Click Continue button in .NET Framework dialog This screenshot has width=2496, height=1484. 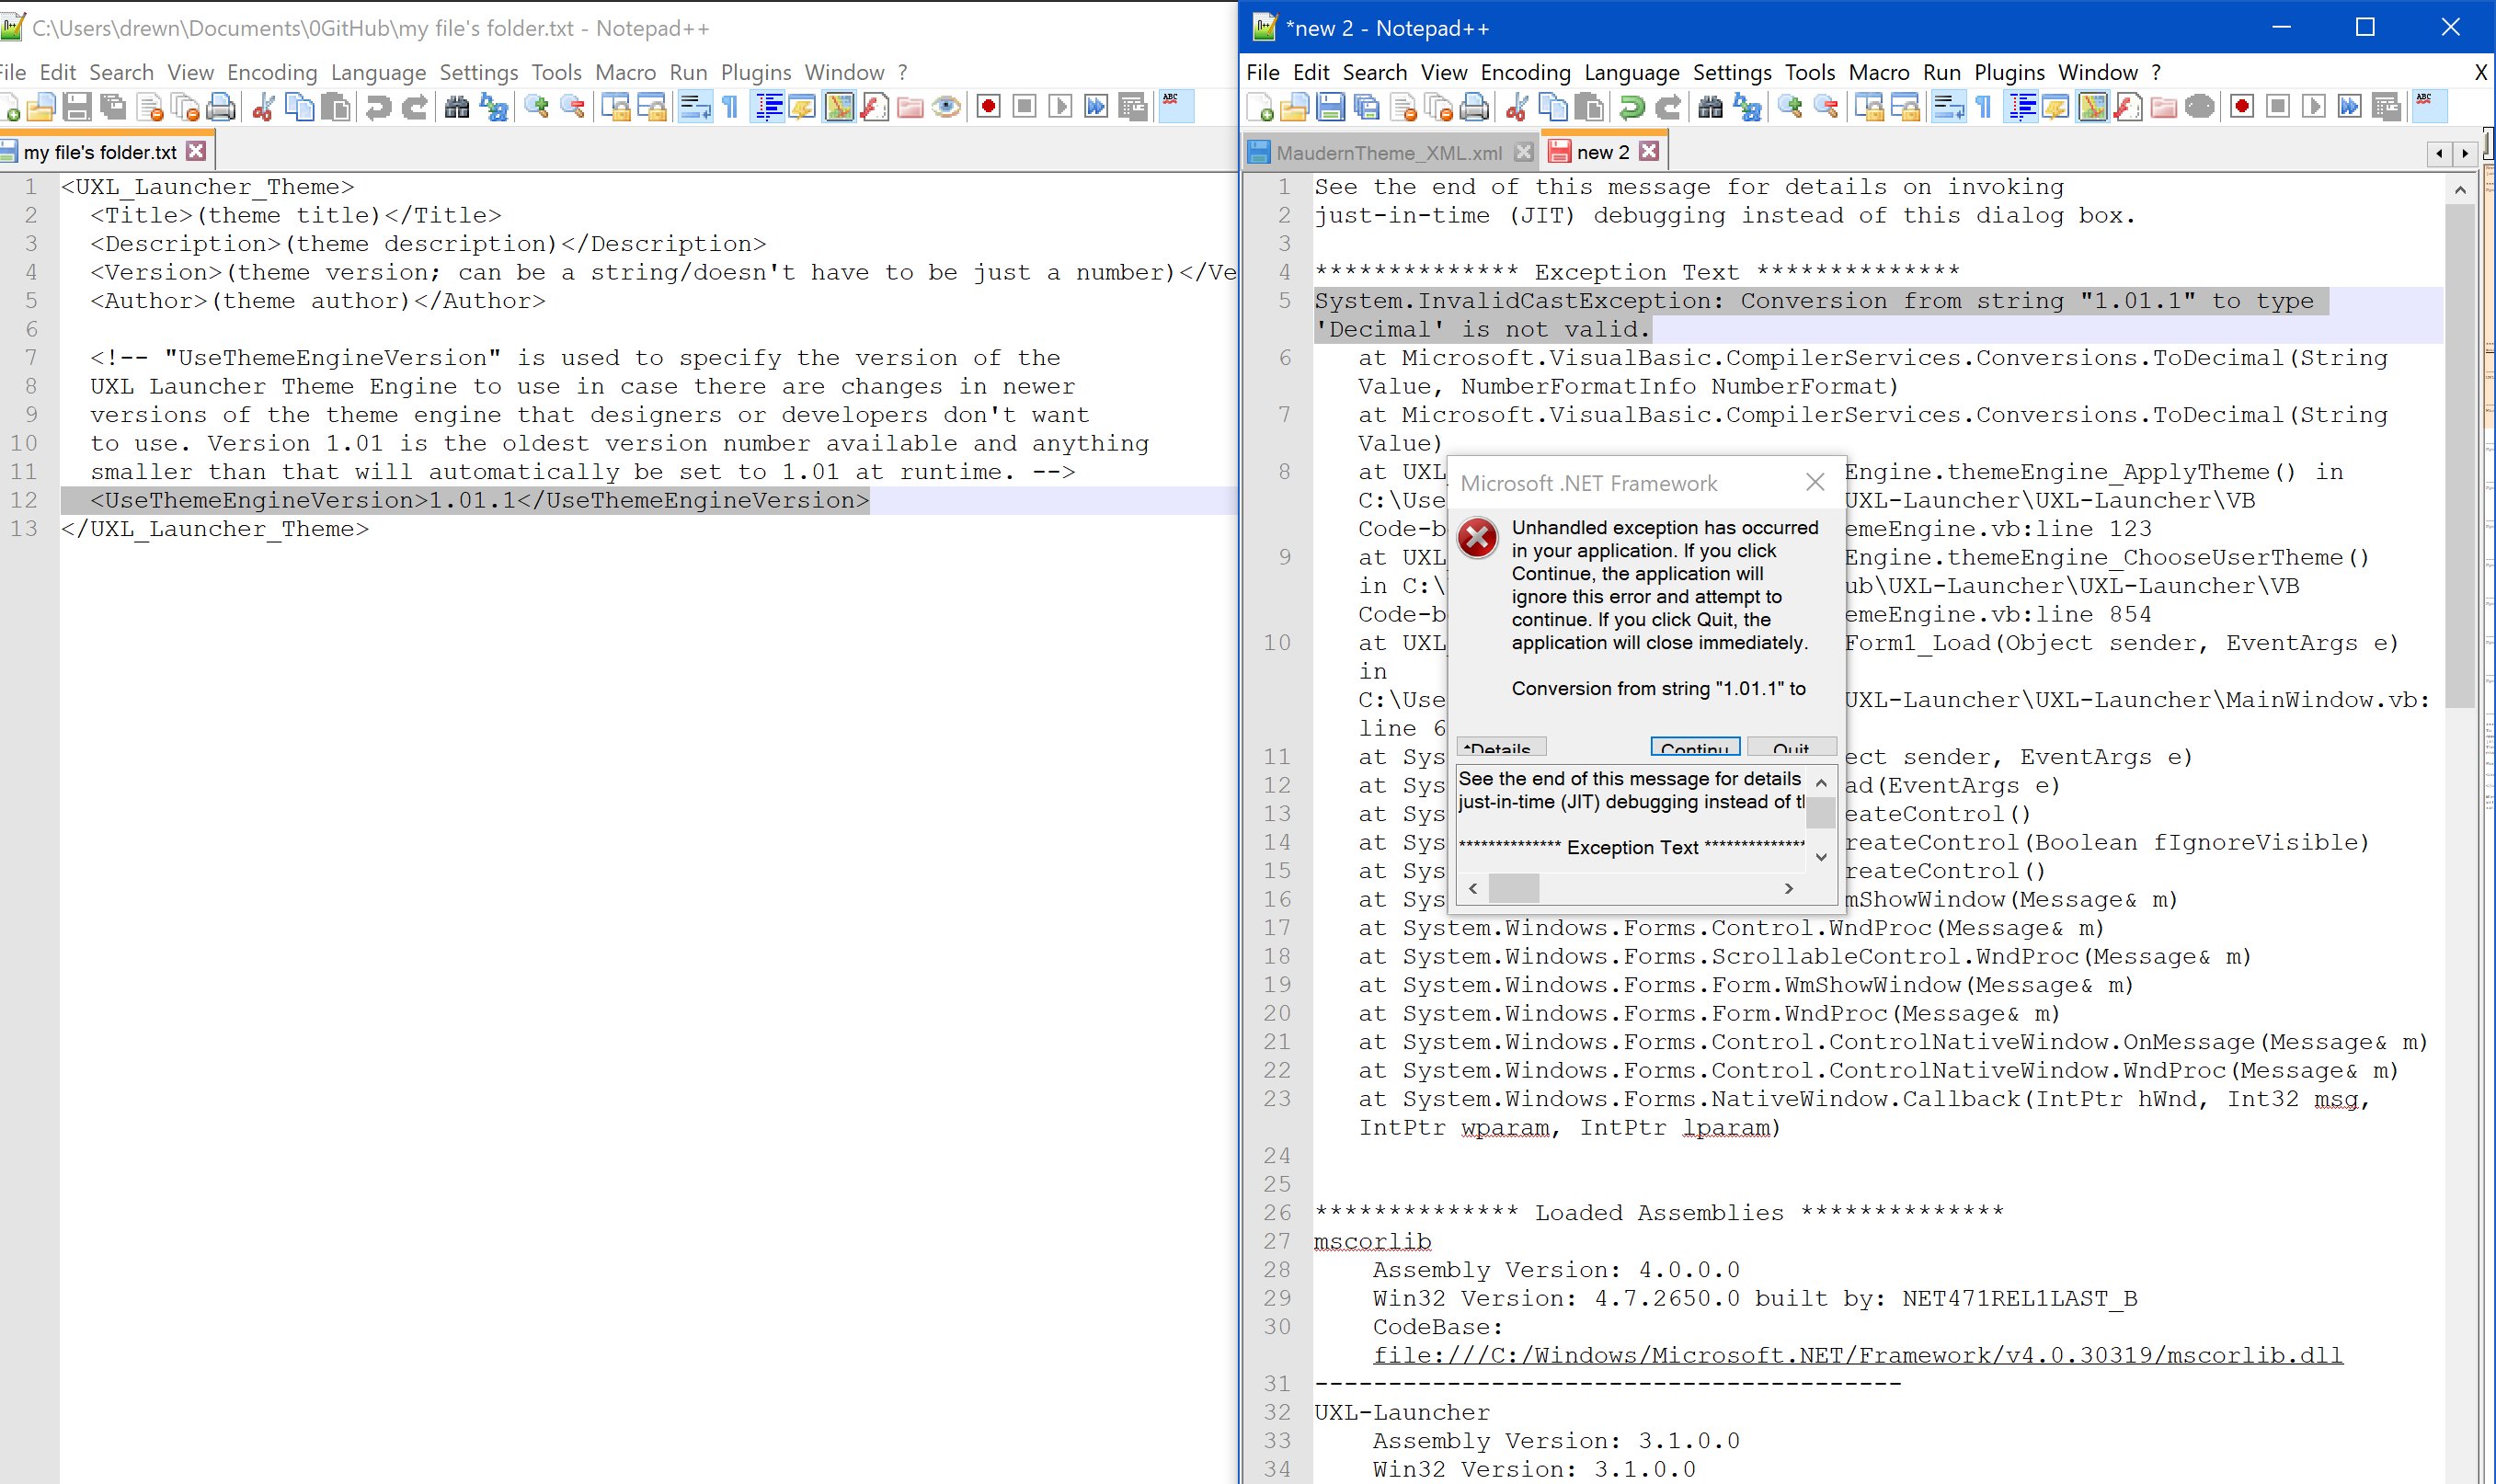1694,747
